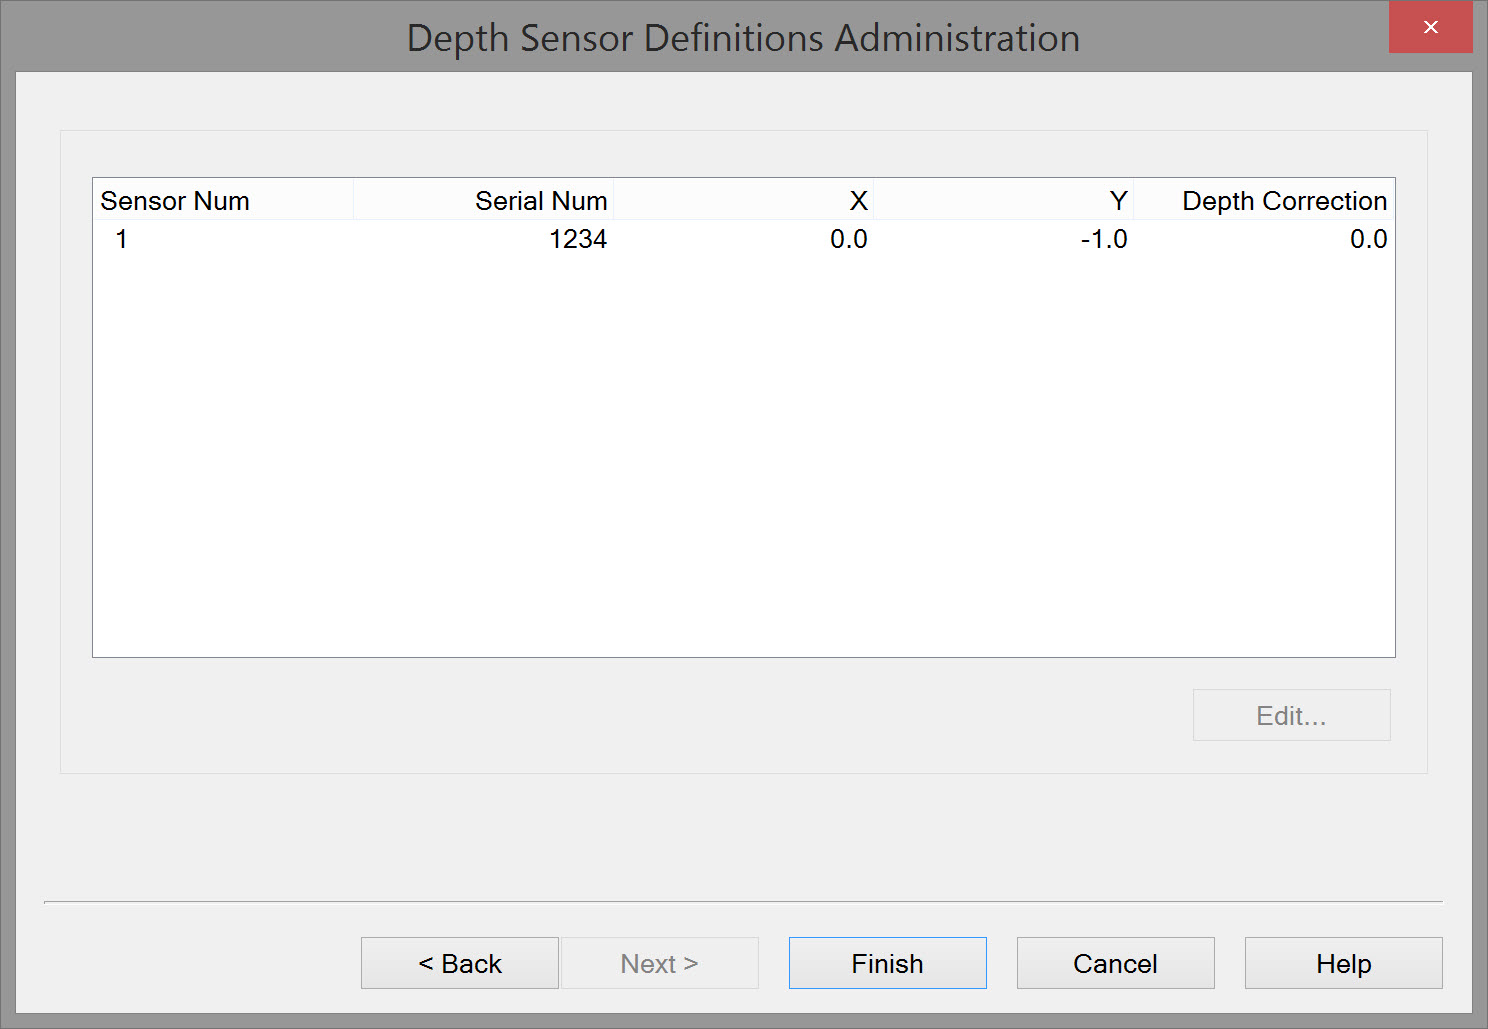Click the Finish button

(x=887, y=963)
